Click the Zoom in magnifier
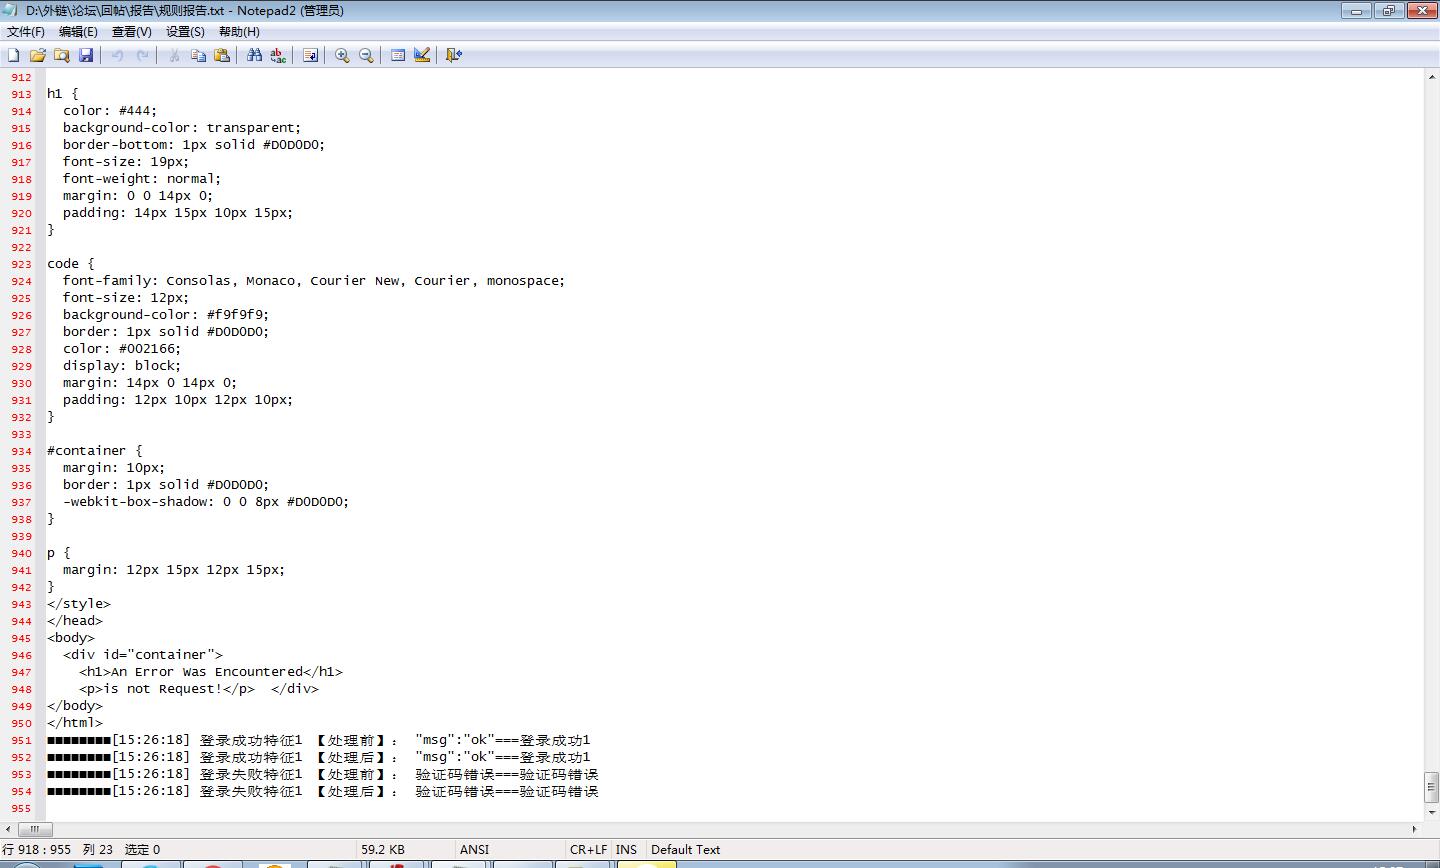Screen dimensions: 1440x868 [342, 55]
